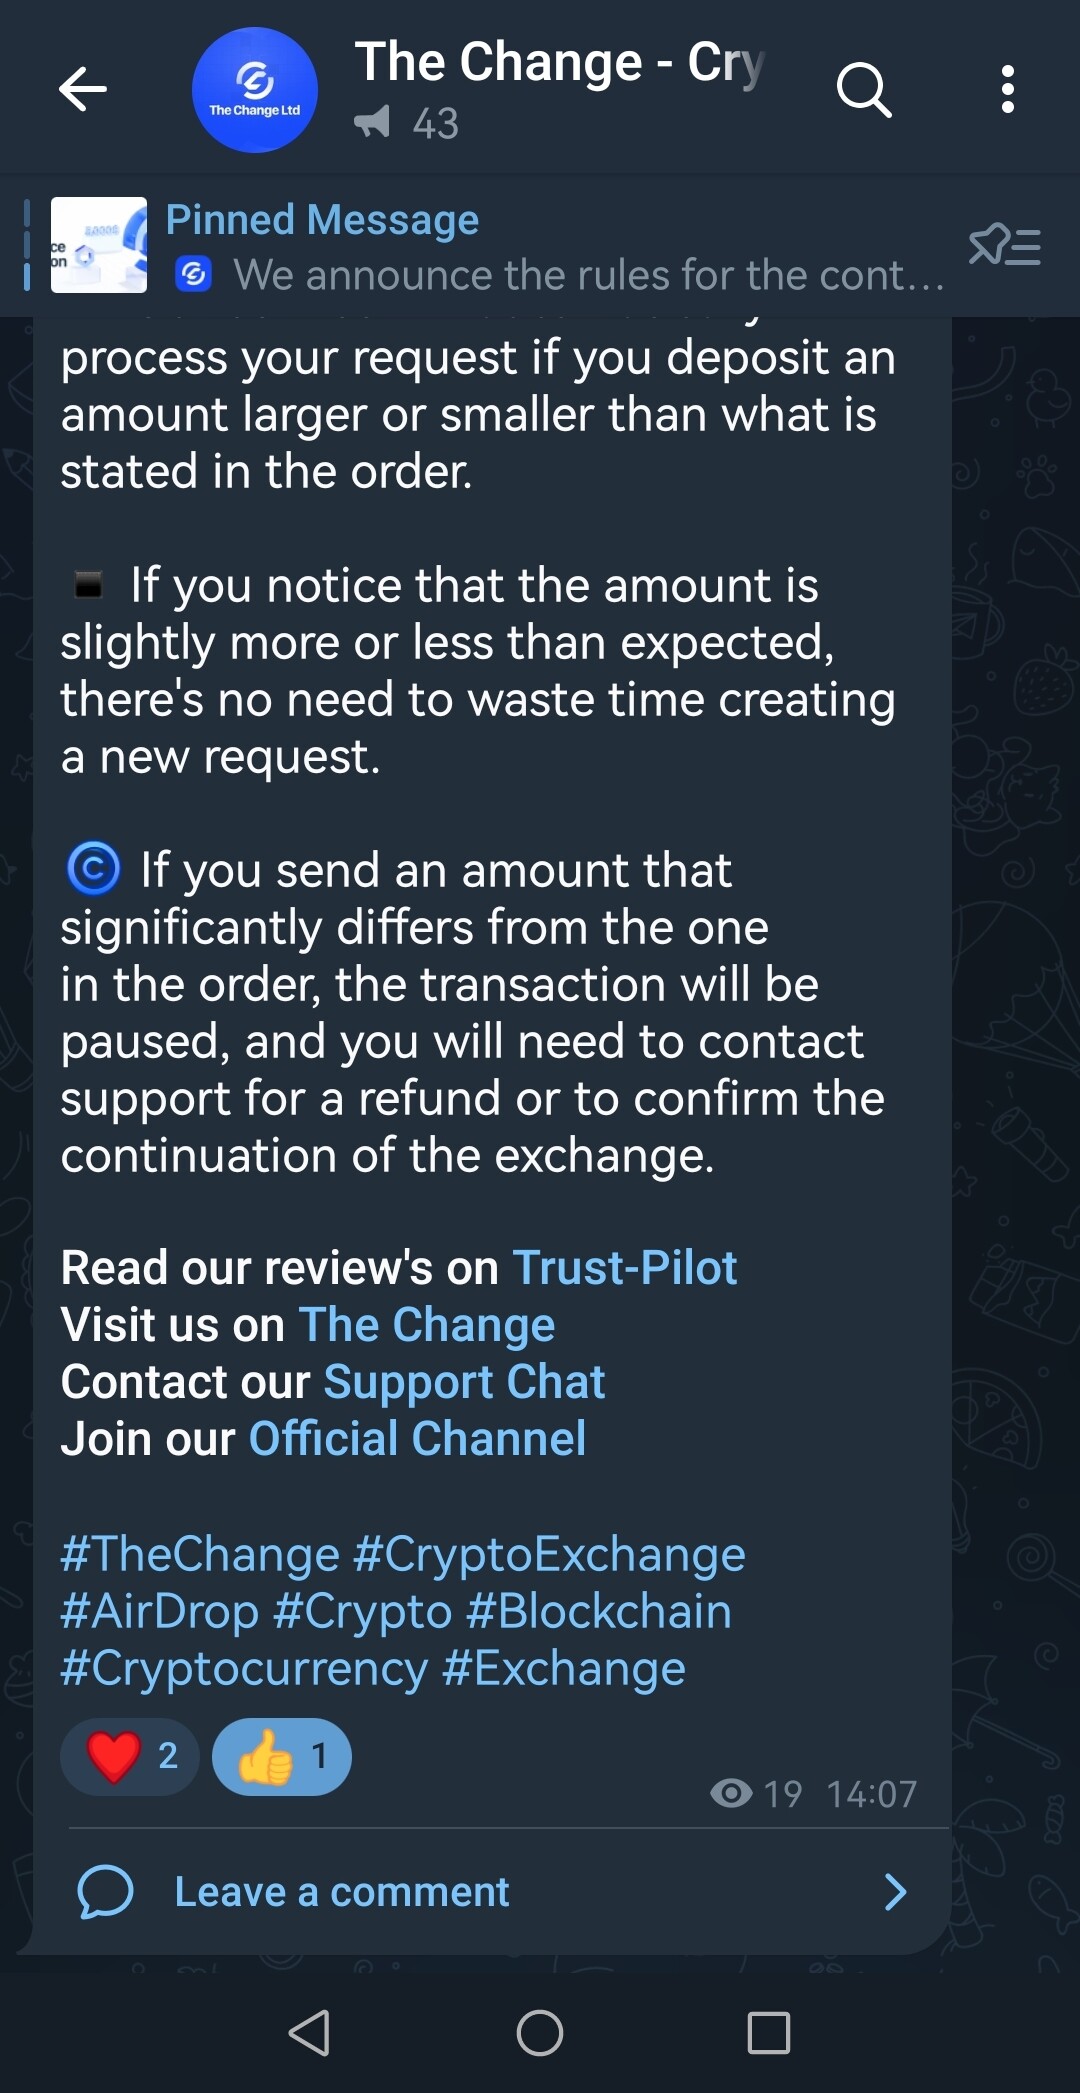Screen dimensions: 1080x2093
Task: Open the Pinned Message banner text
Action: point(555,247)
